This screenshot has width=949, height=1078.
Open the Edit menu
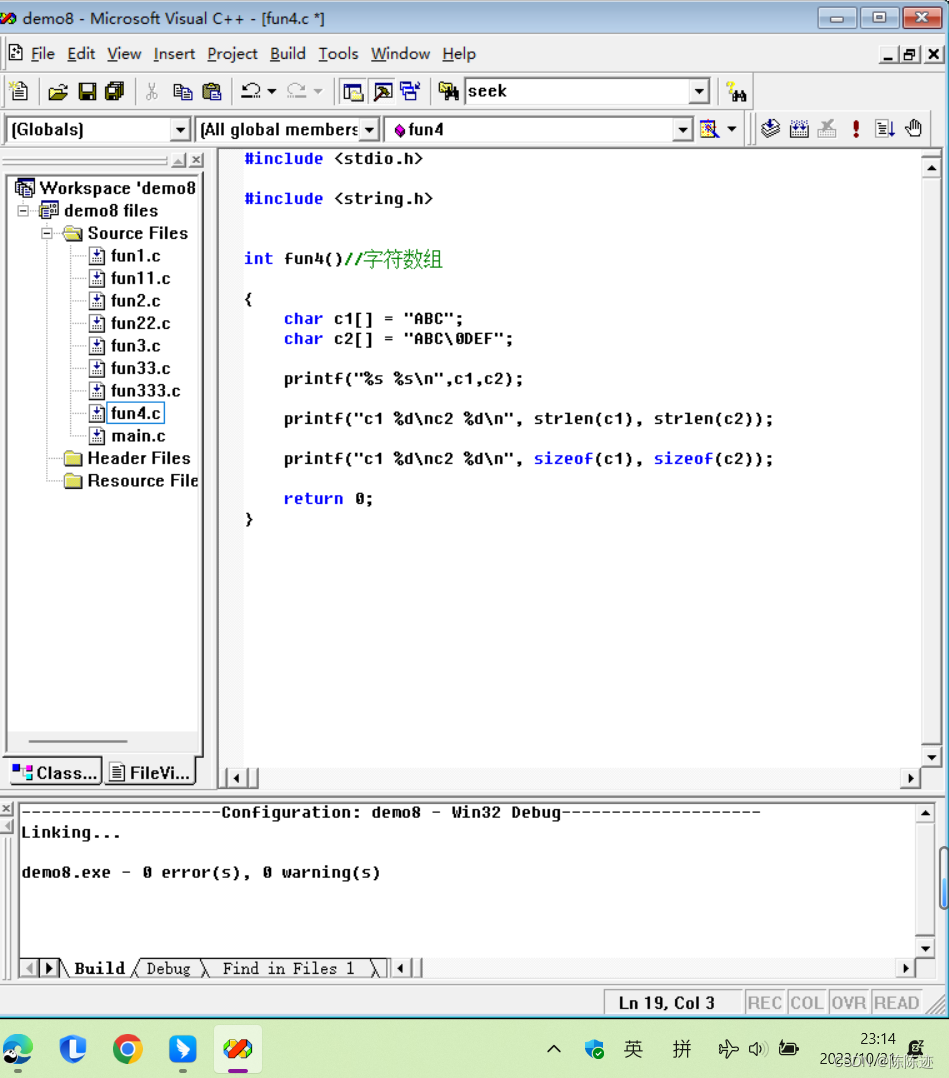pyautogui.click(x=81, y=54)
